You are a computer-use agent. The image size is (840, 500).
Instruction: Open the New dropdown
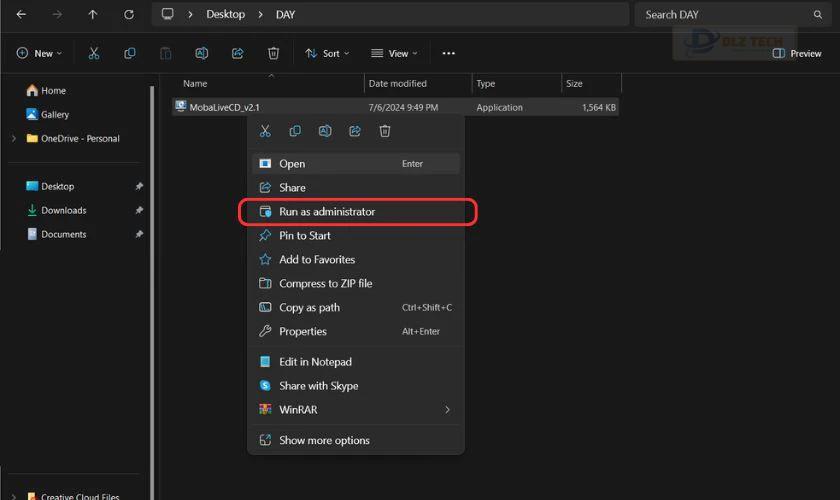(x=39, y=53)
